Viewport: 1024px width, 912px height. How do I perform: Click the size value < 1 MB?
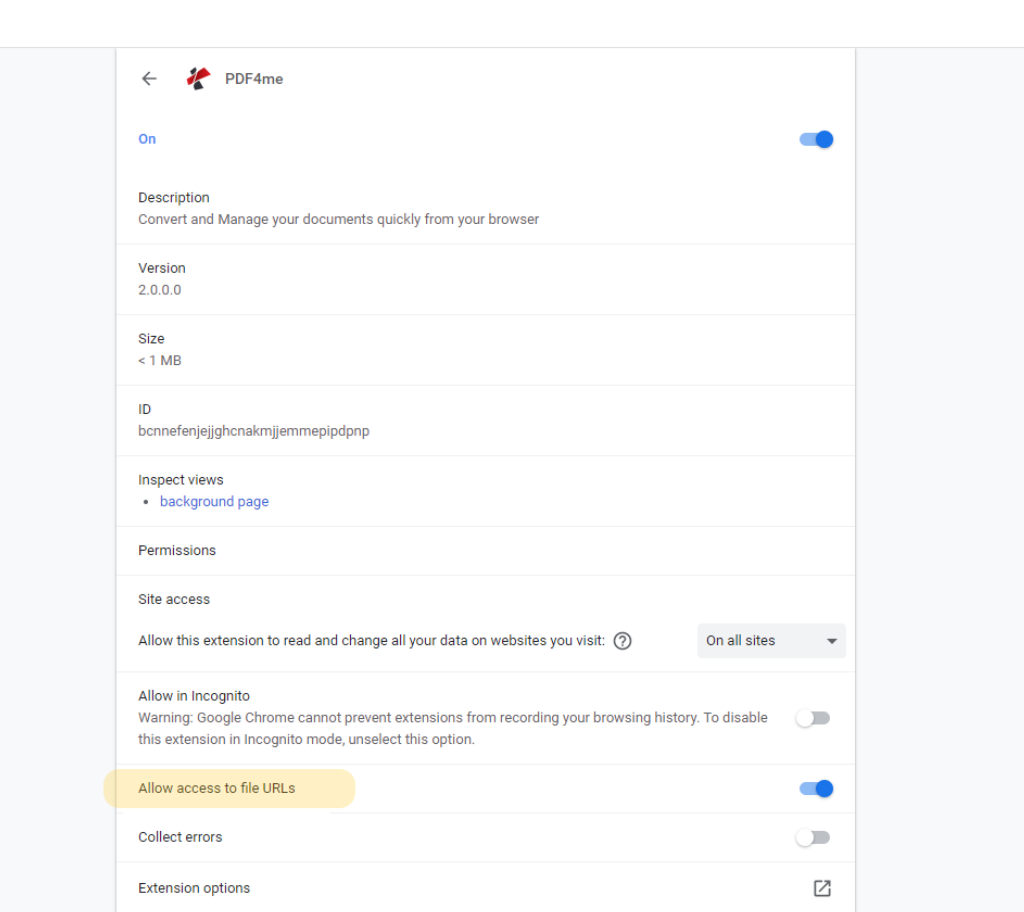click(159, 361)
